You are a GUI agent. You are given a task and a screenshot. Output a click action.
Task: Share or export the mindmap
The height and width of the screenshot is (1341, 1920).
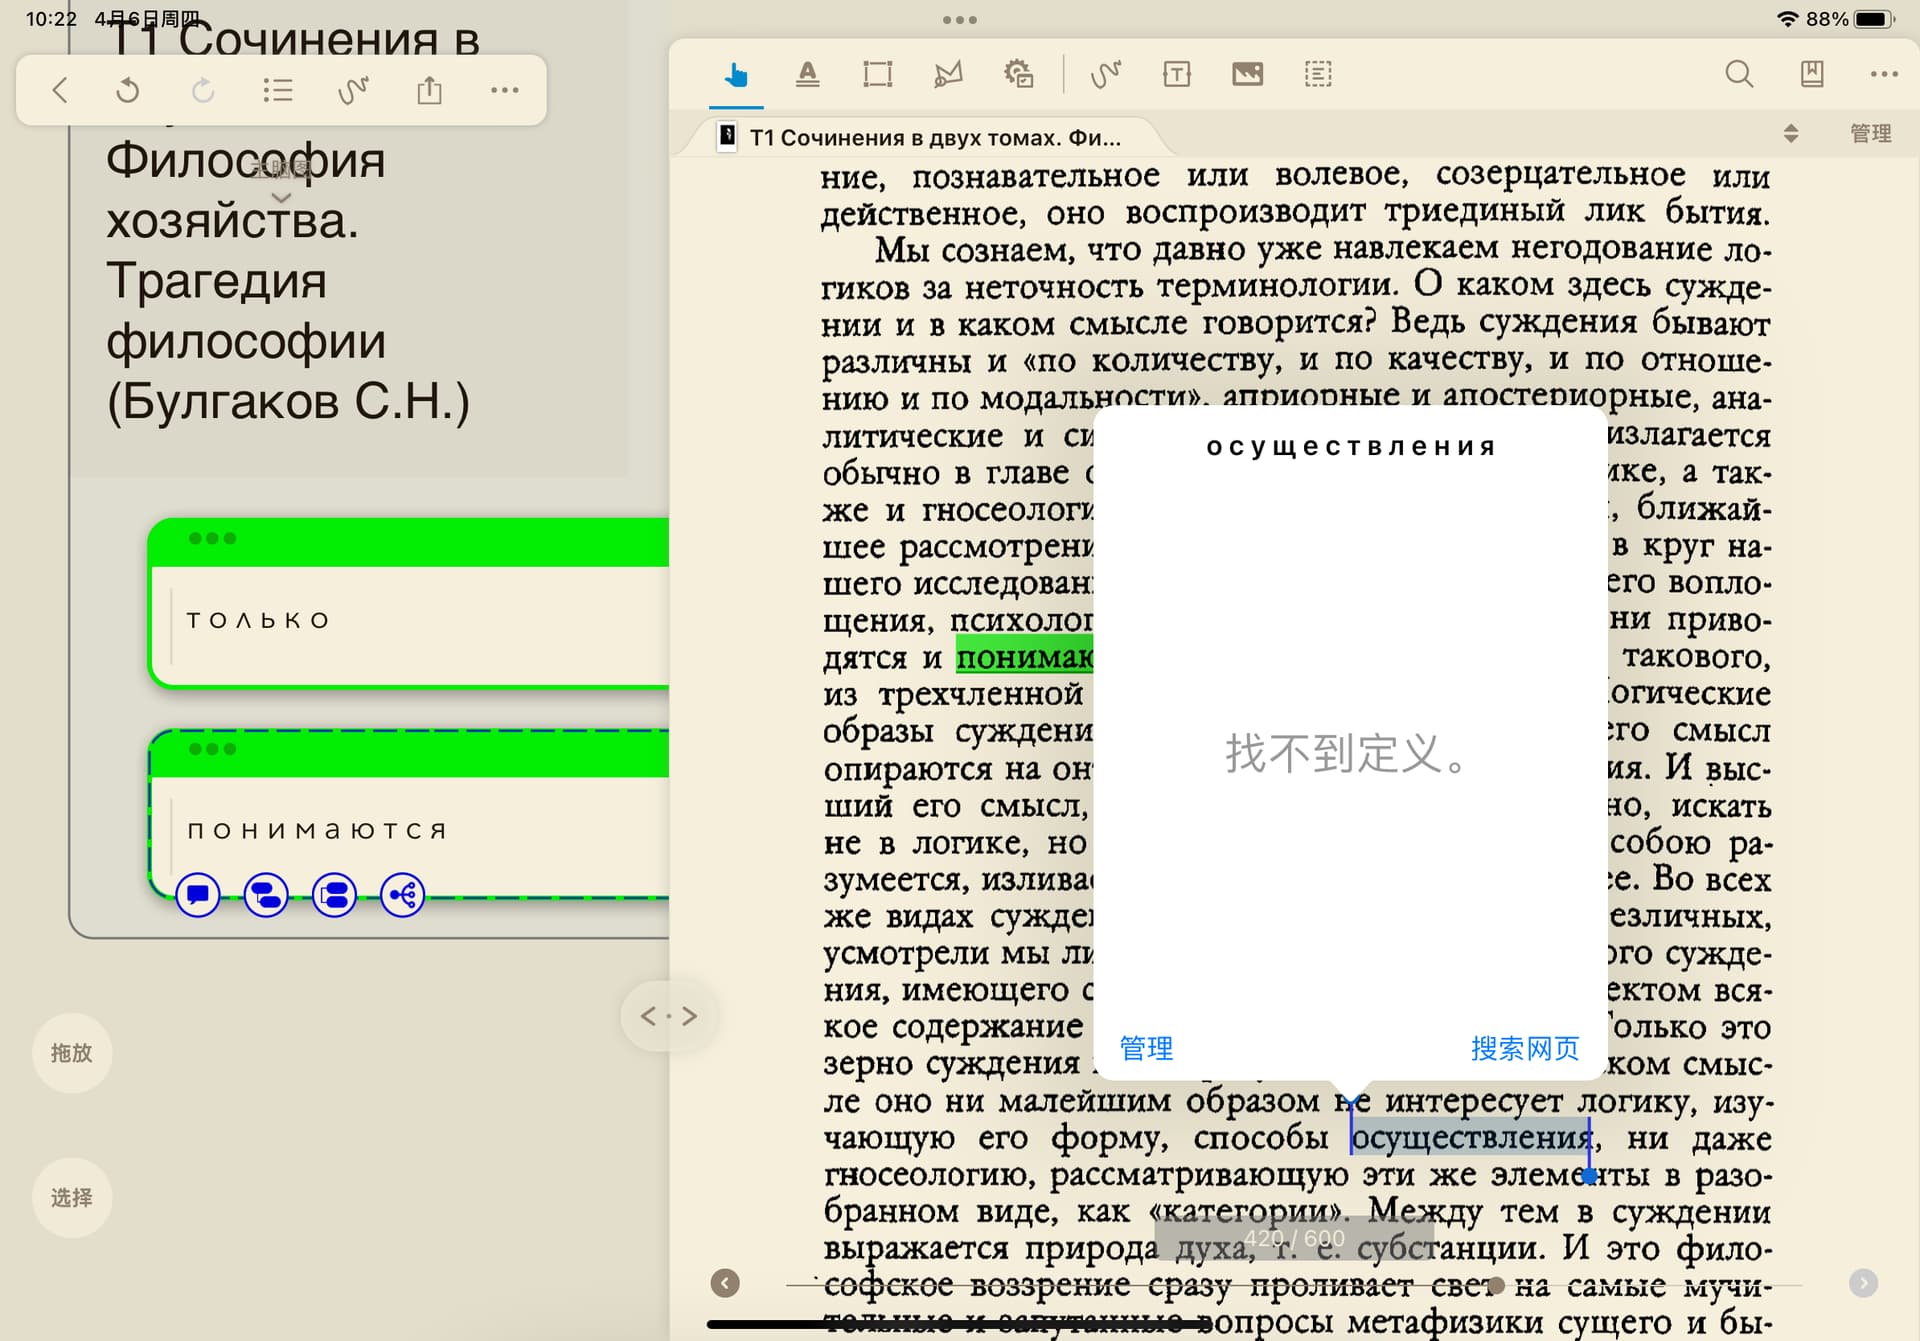tap(429, 91)
